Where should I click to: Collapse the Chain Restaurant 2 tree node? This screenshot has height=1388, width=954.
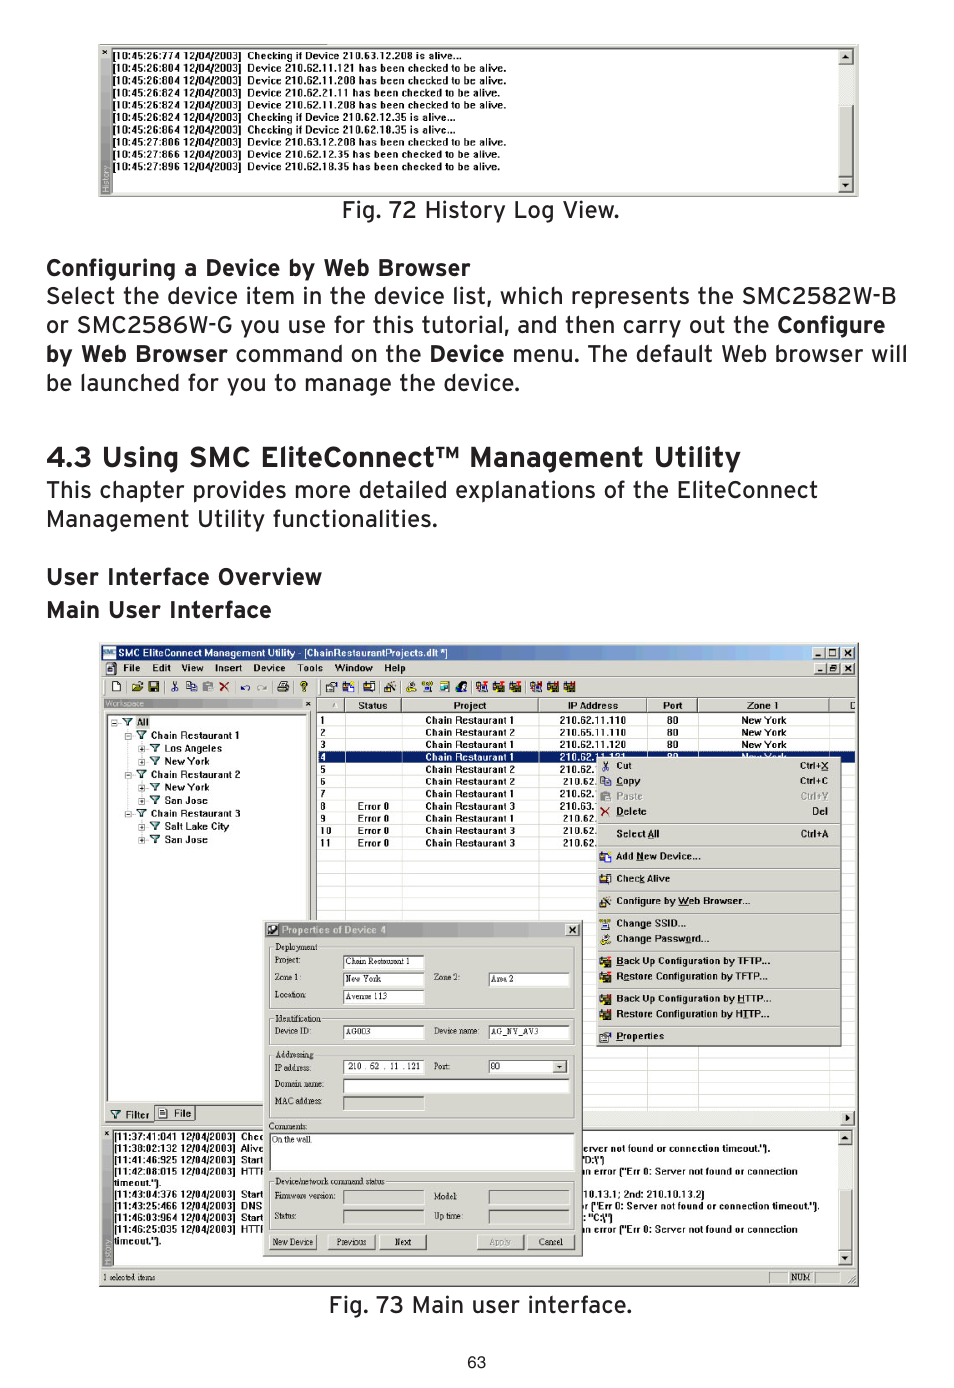pos(128,775)
